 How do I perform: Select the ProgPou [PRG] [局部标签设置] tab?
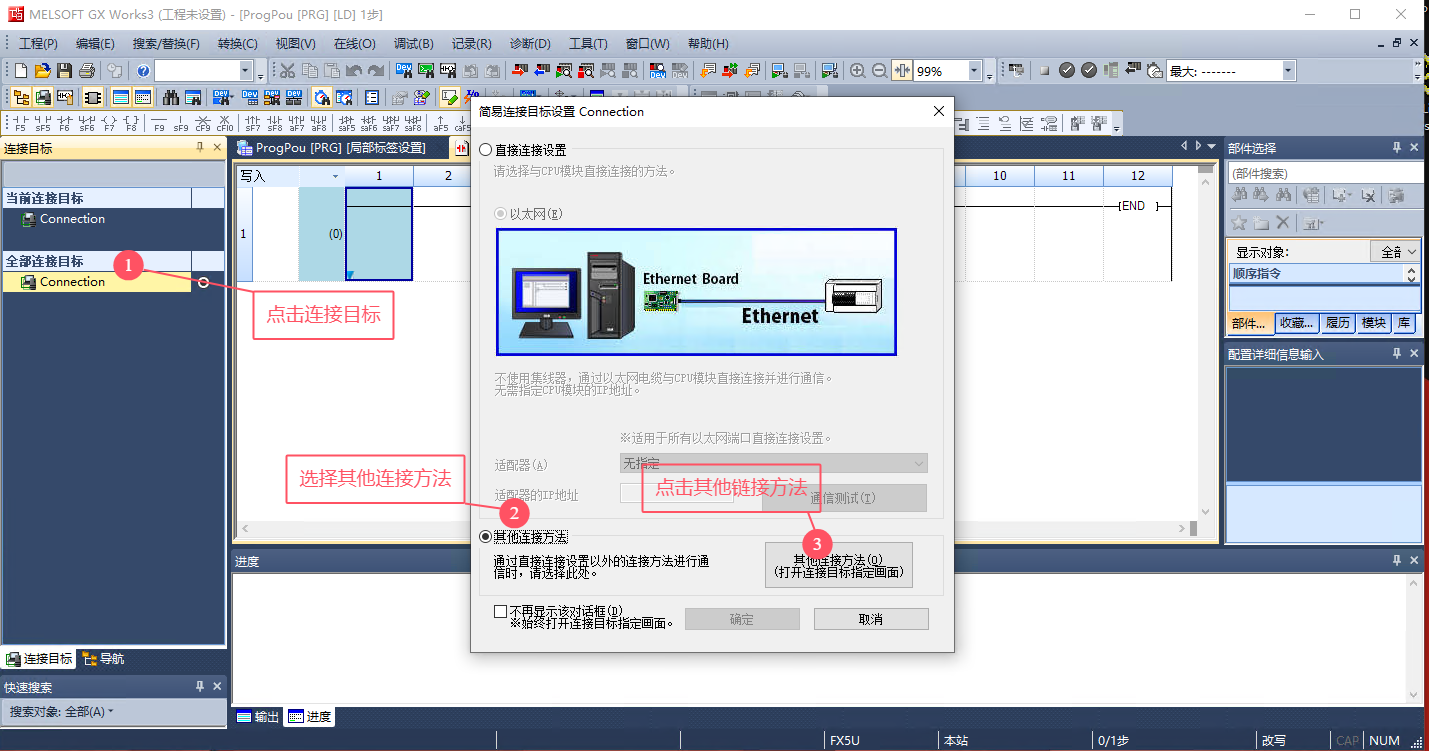click(340, 148)
